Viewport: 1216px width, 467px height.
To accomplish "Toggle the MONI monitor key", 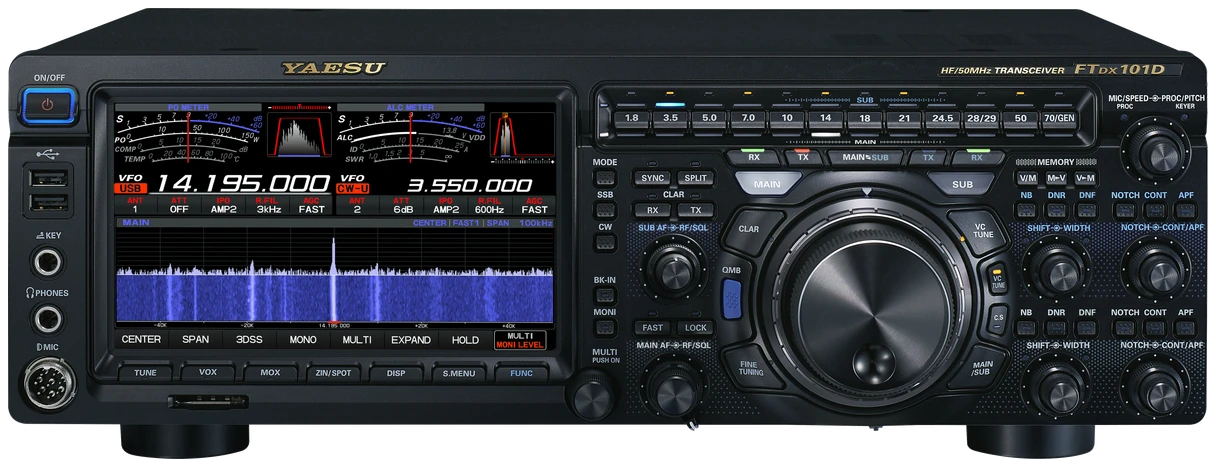I will pos(604,328).
